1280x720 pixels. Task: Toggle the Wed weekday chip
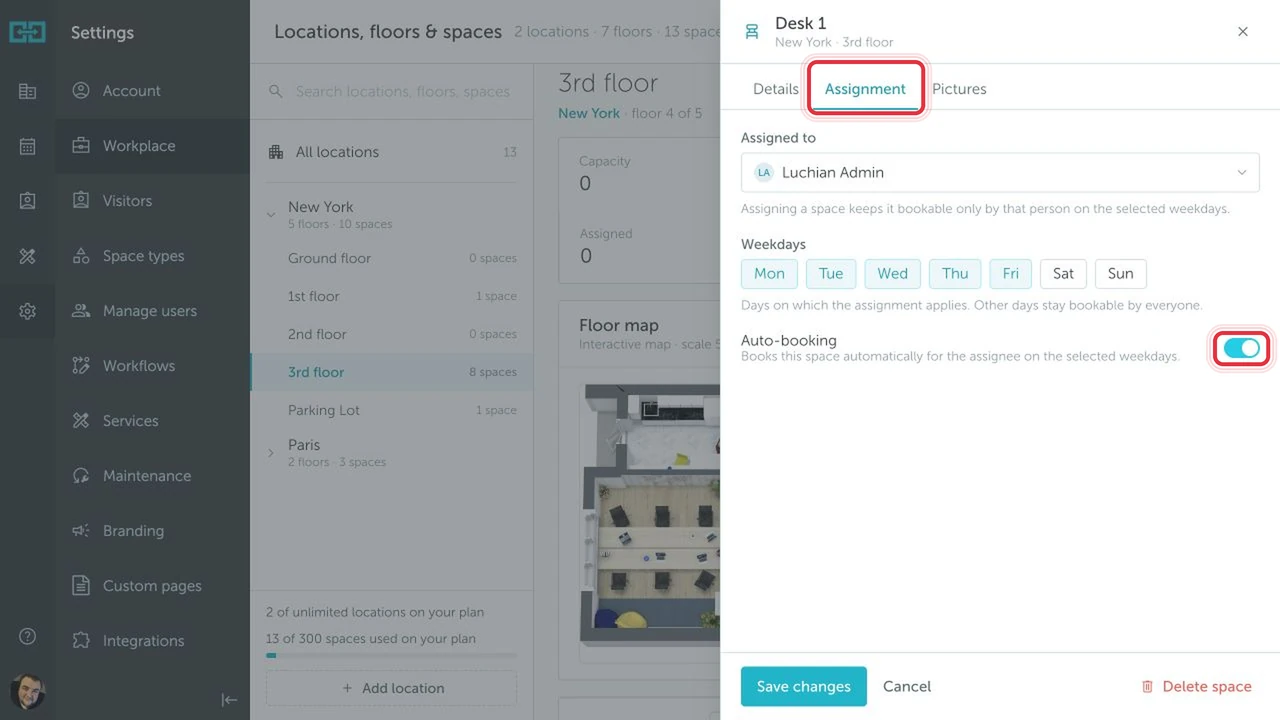coord(893,274)
